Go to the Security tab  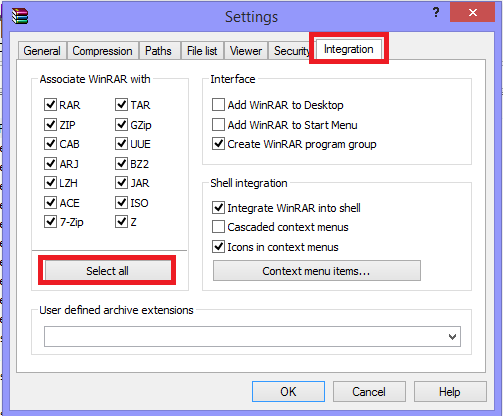(290, 51)
